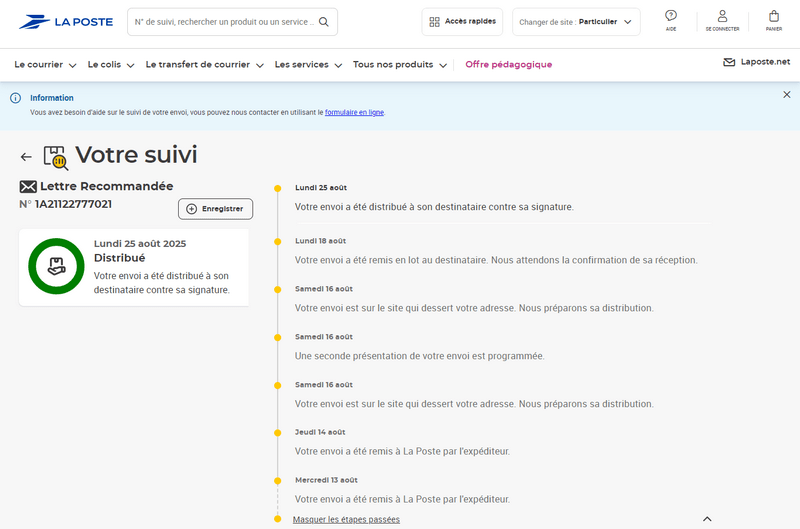This screenshot has width=800, height=529.
Task: Click the La Poste logo
Action: tap(66, 22)
